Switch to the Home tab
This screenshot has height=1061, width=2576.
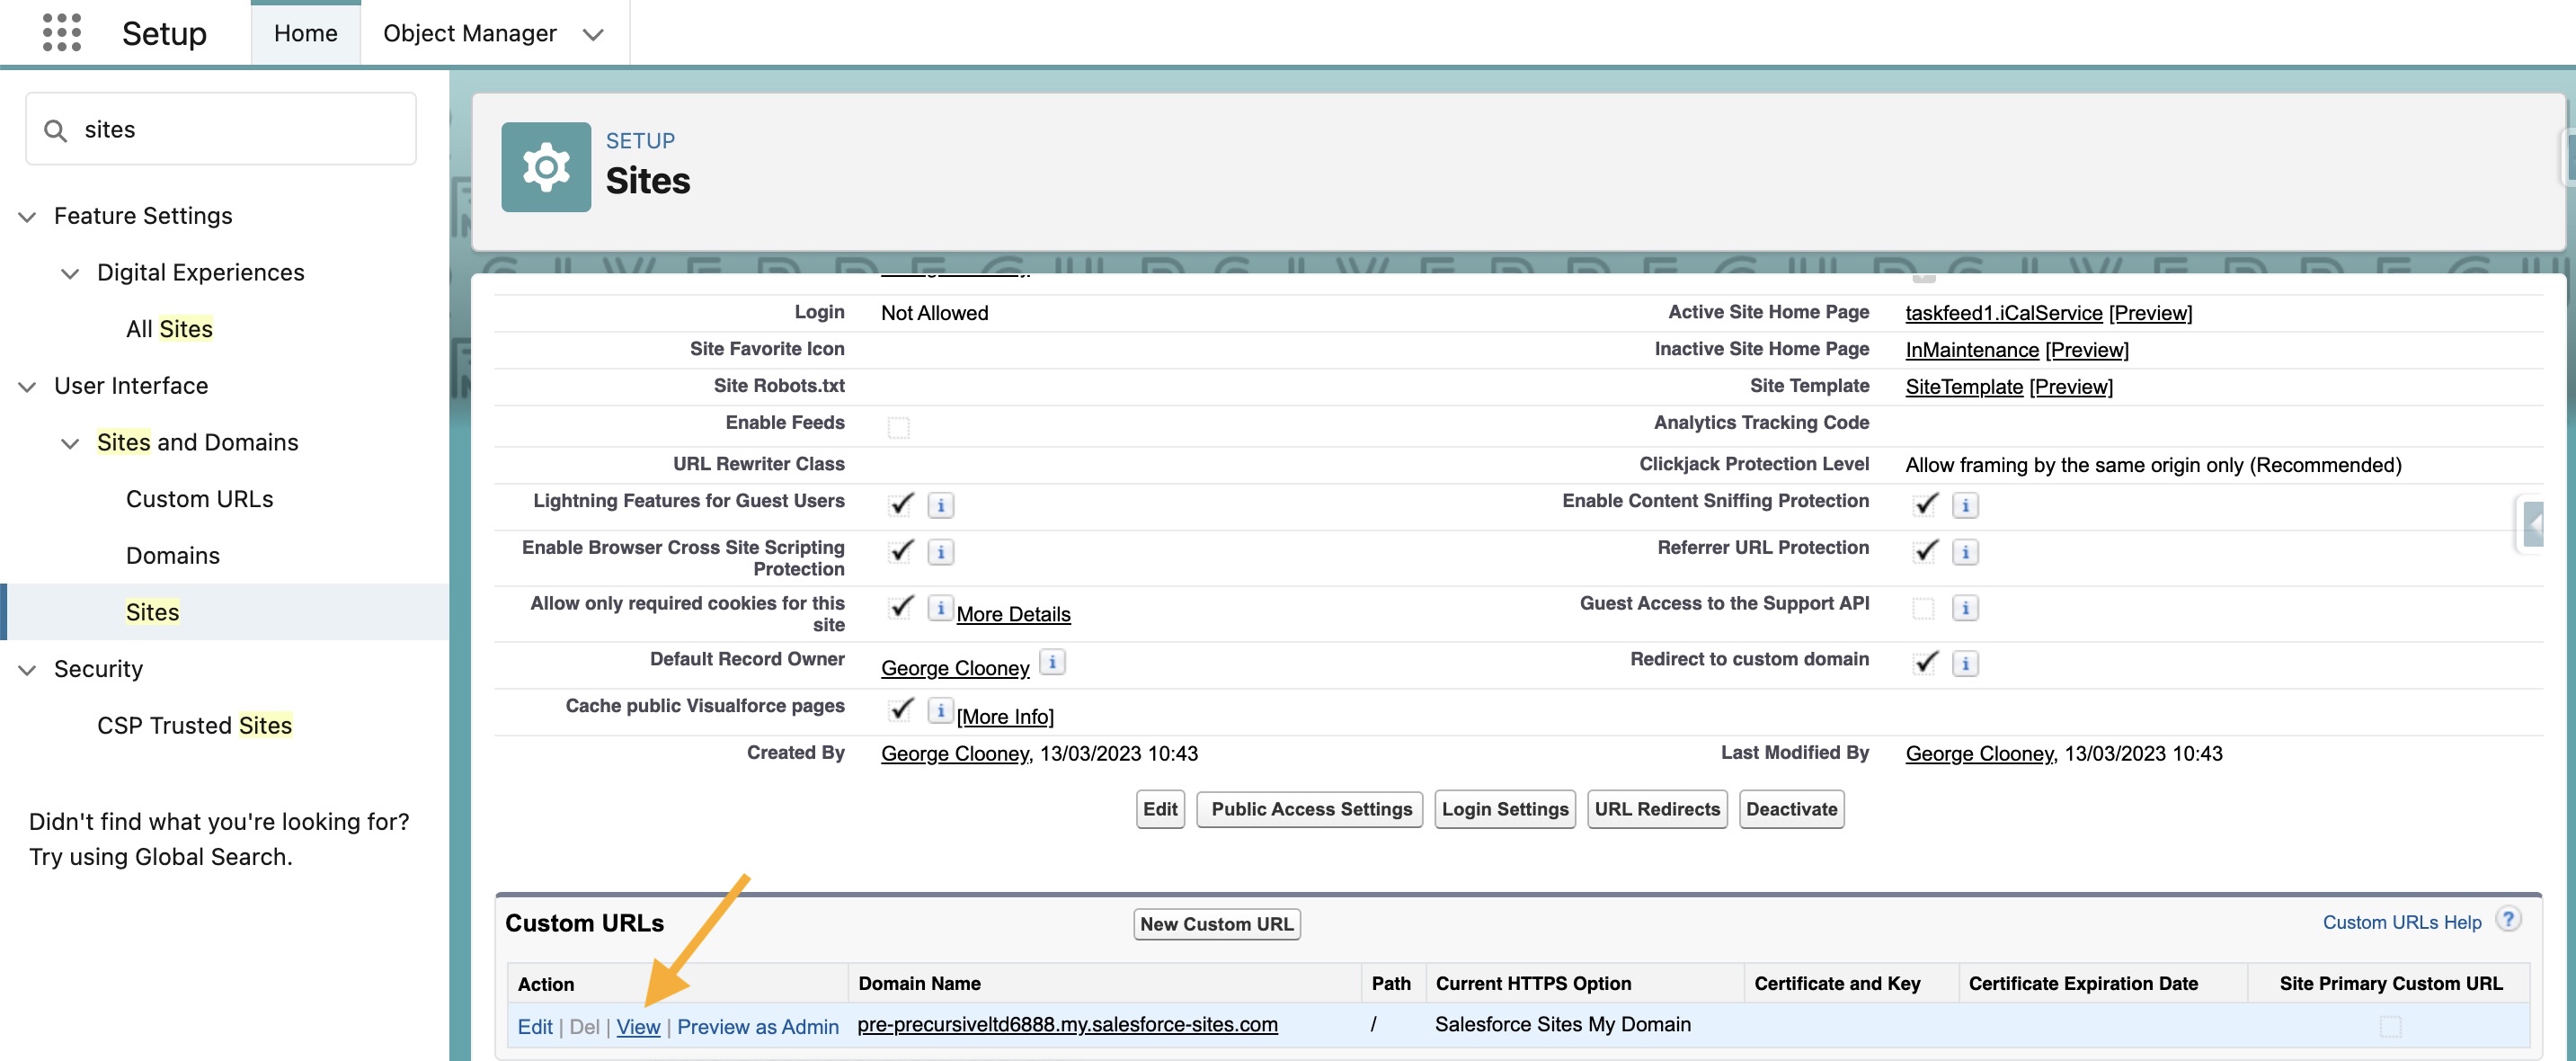(x=305, y=33)
